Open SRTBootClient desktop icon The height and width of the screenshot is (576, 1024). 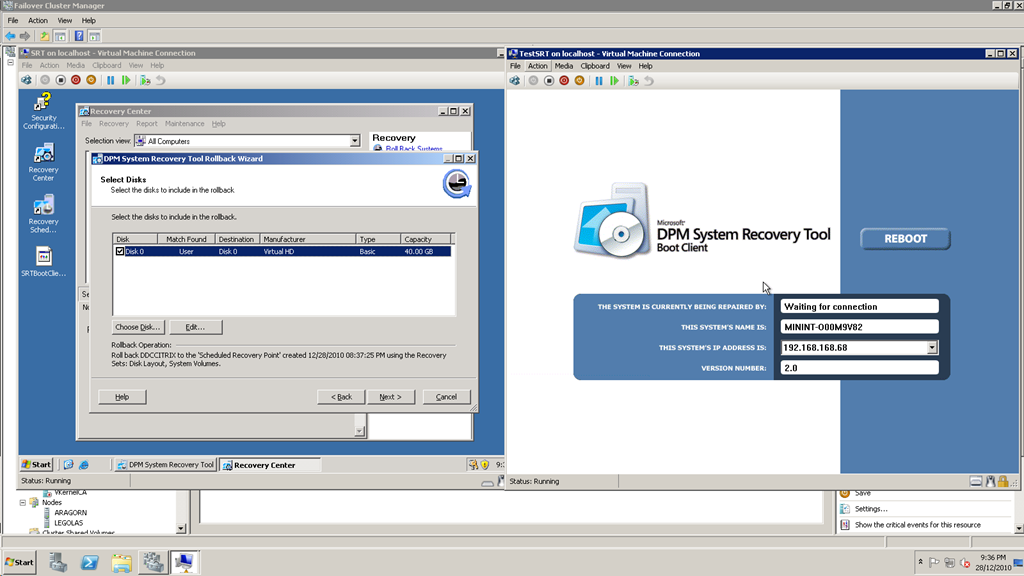(x=44, y=262)
